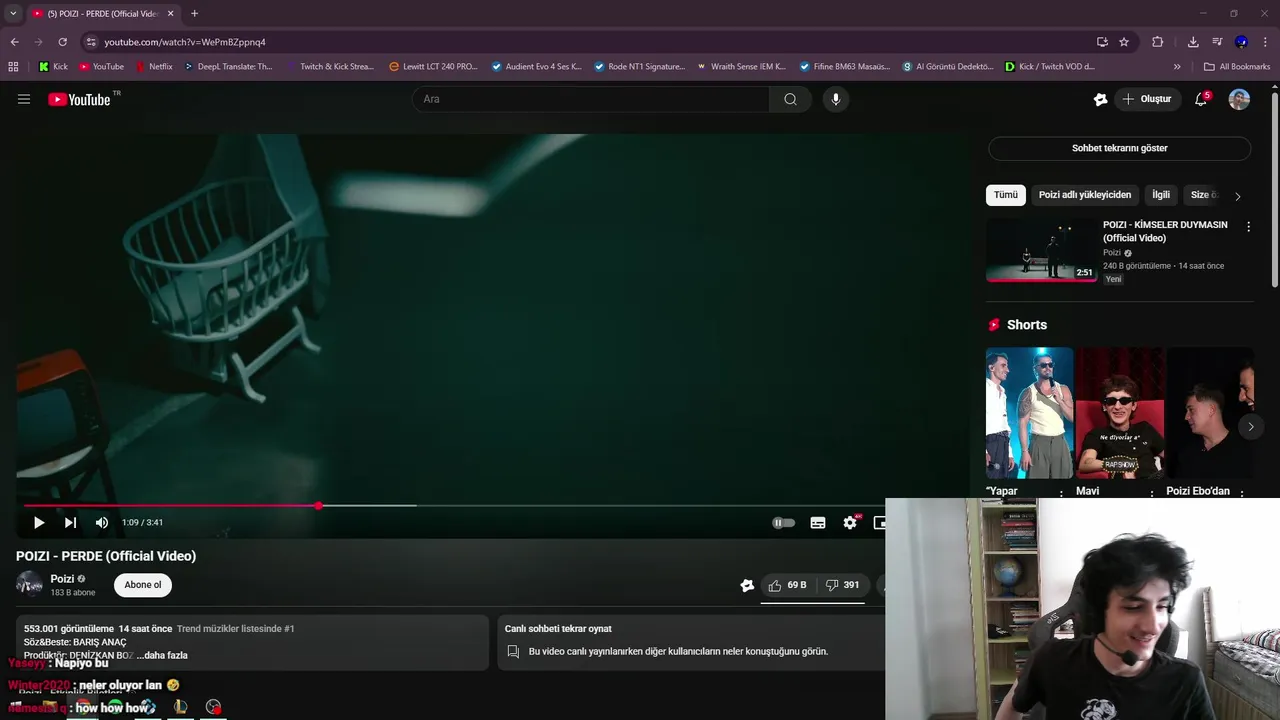Open the 'Yapar' short thumbnail
The height and width of the screenshot is (720, 1280).
tap(1029, 413)
